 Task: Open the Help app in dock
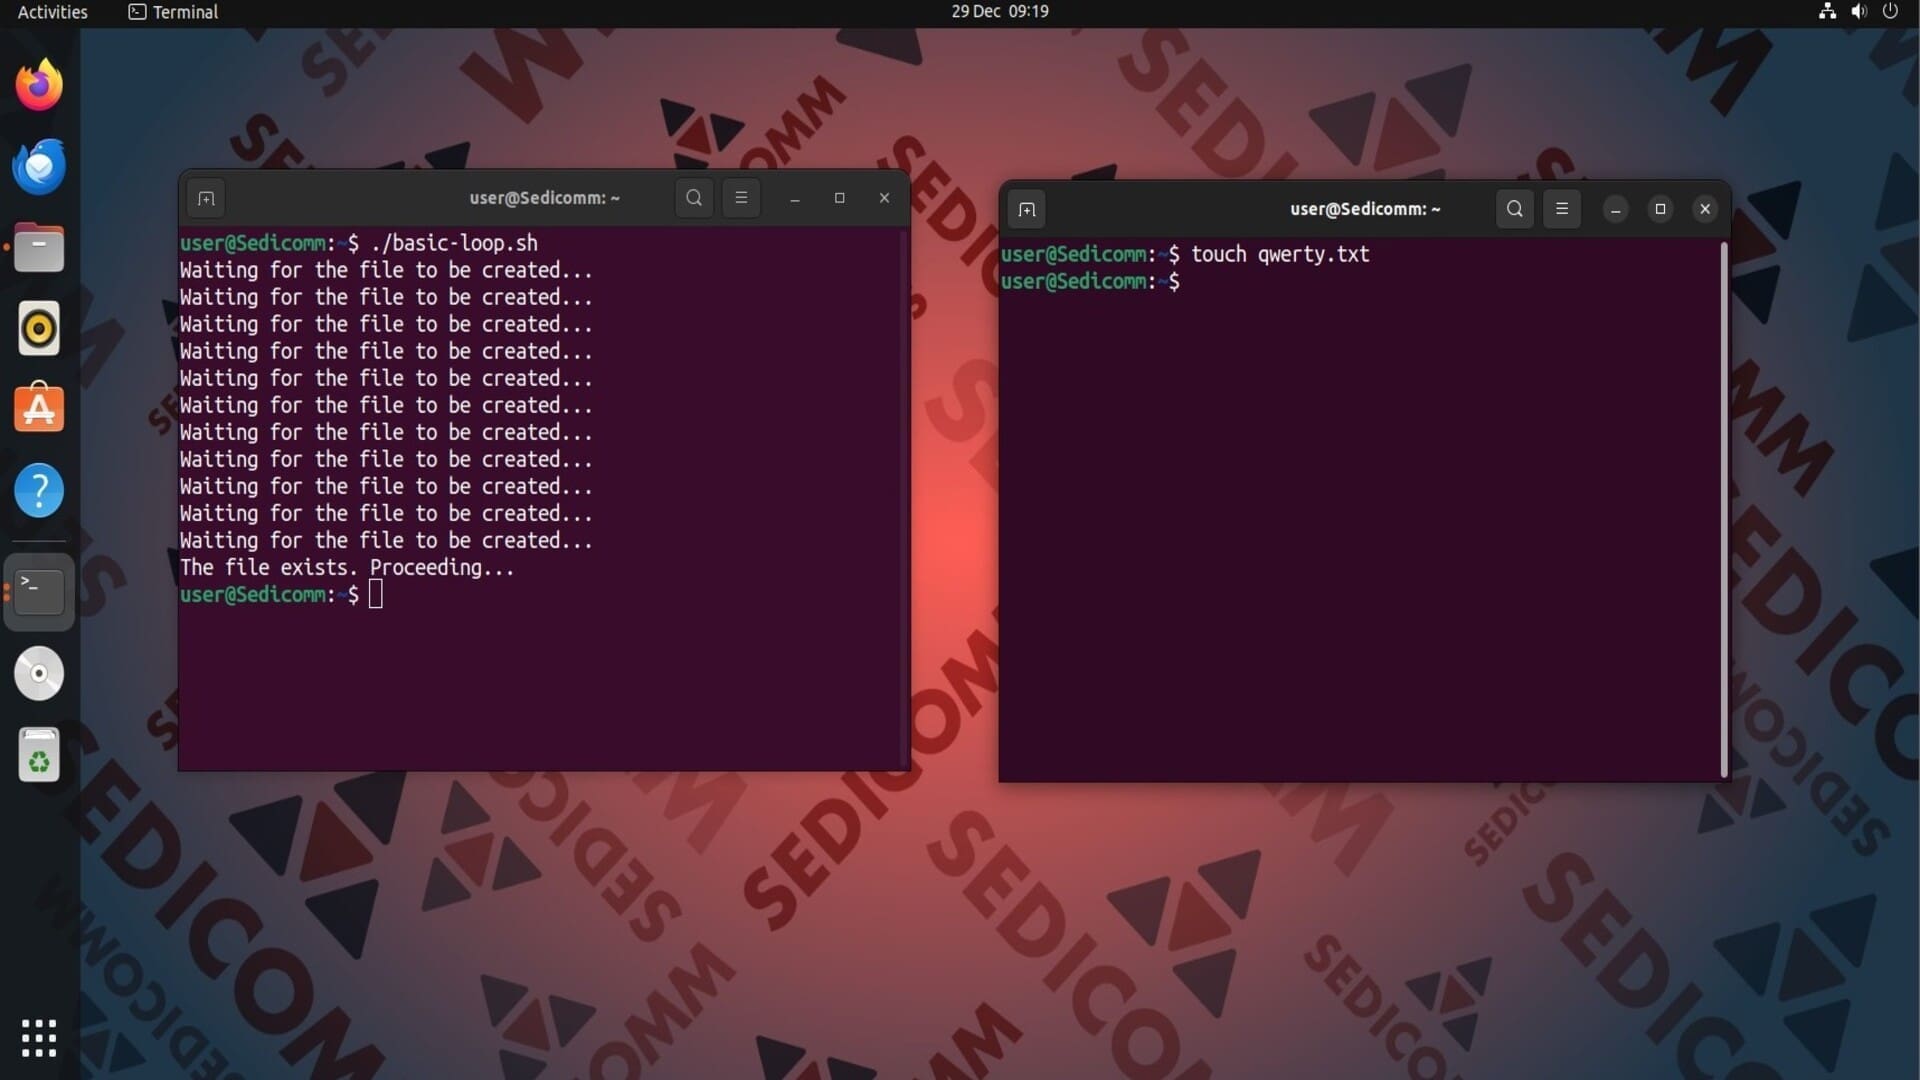(x=39, y=491)
